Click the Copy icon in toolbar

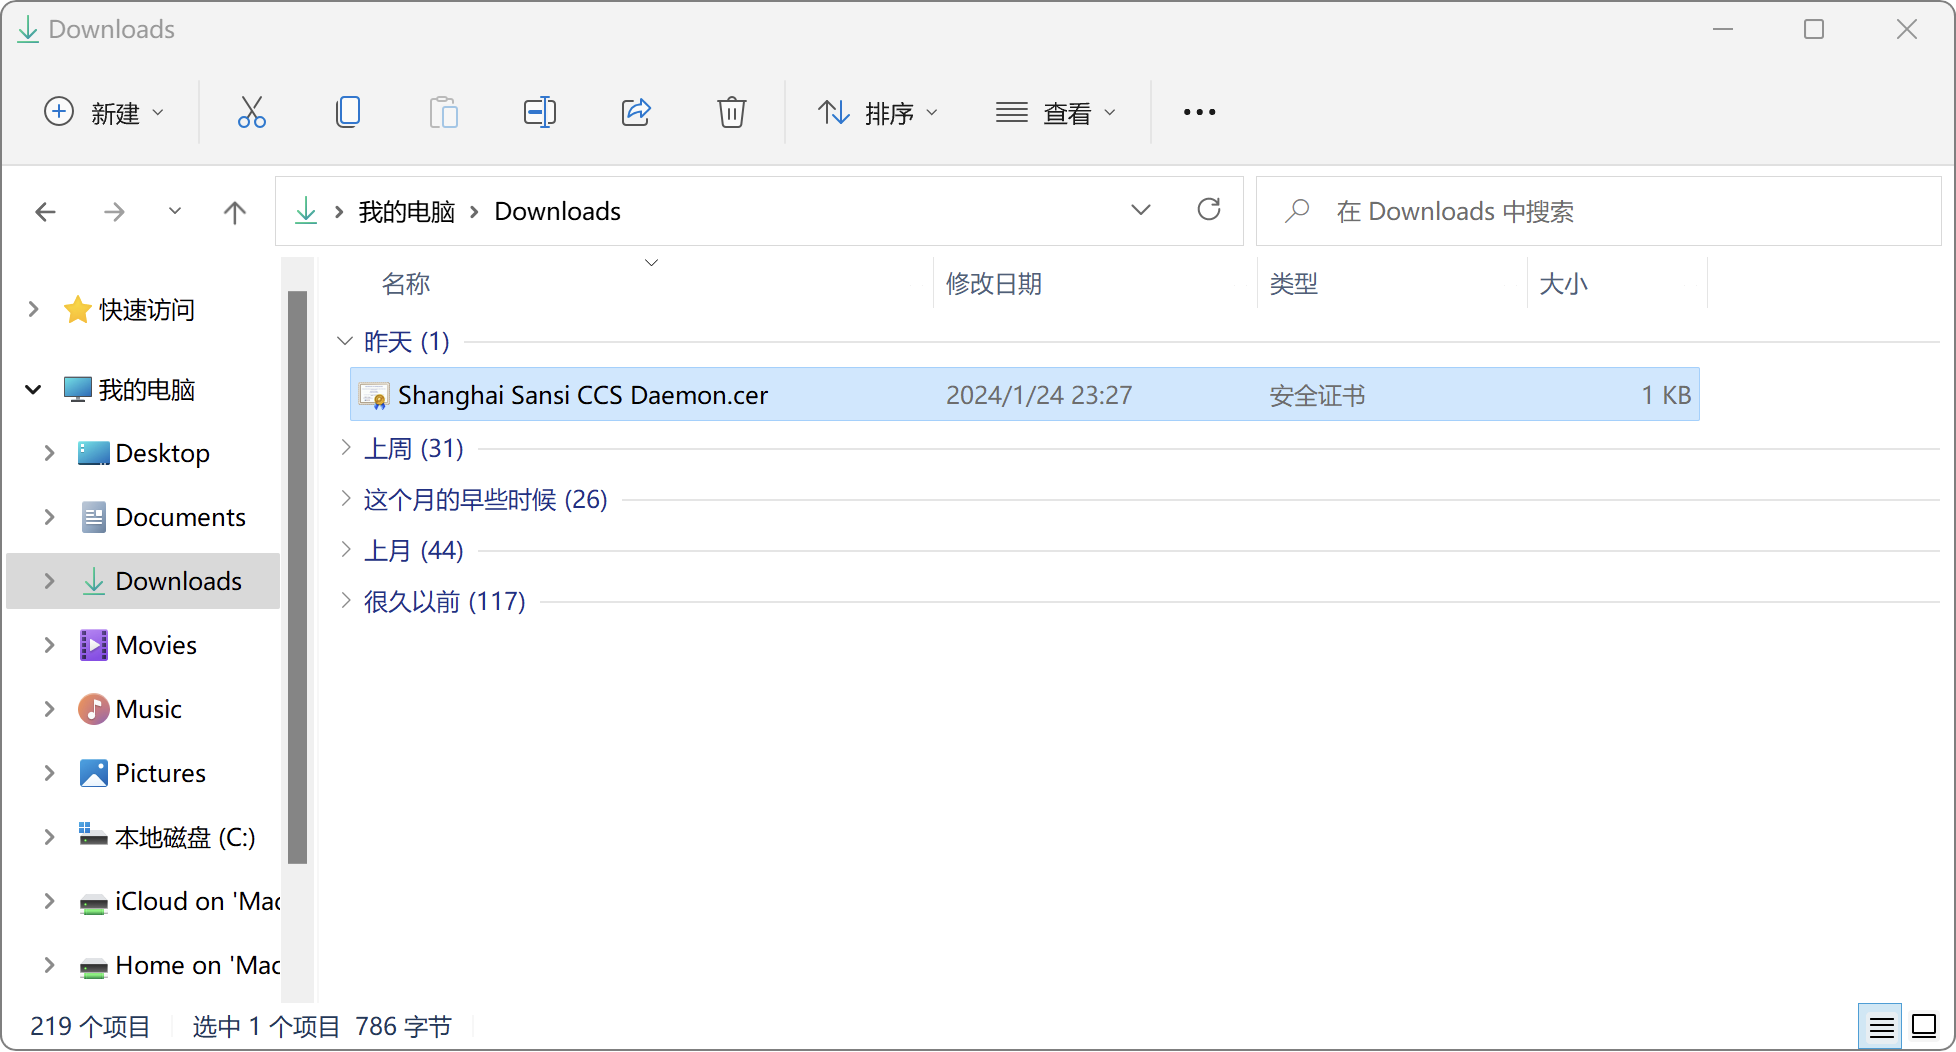tap(348, 112)
